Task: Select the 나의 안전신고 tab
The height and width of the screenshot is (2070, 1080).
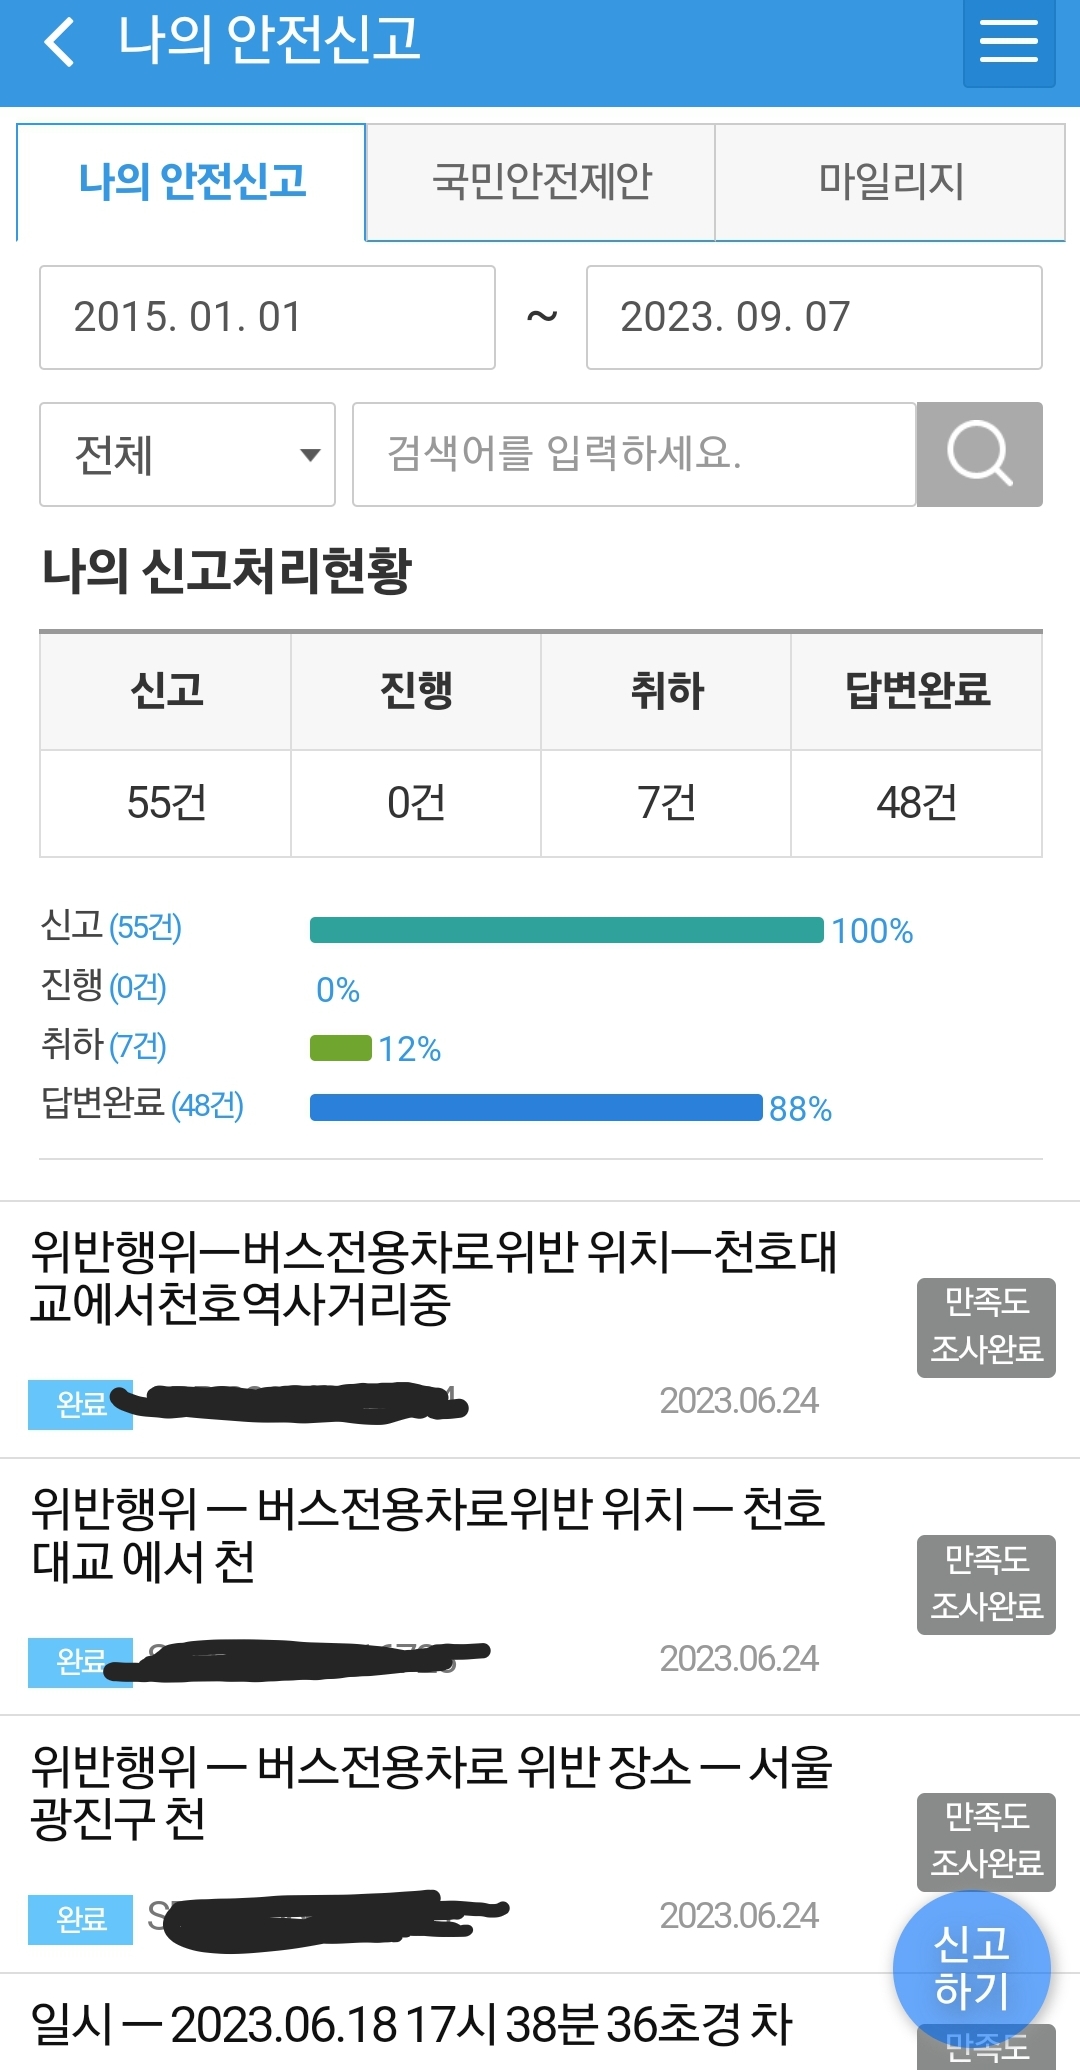Action: tap(192, 182)
